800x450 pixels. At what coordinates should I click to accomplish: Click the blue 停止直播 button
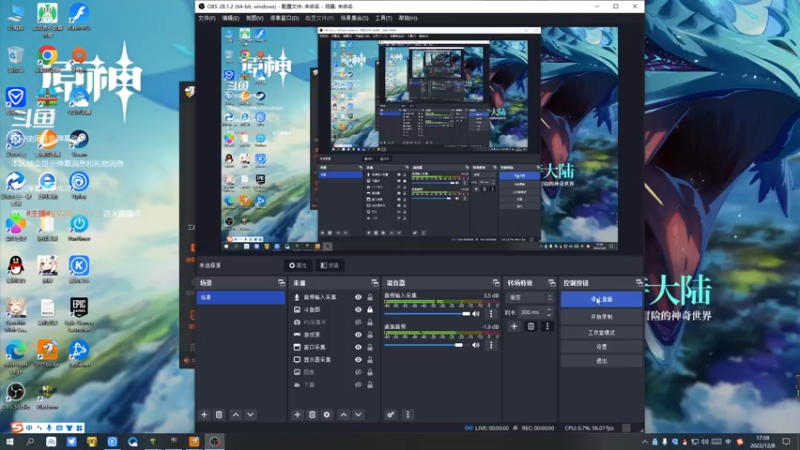pos(602,299)
